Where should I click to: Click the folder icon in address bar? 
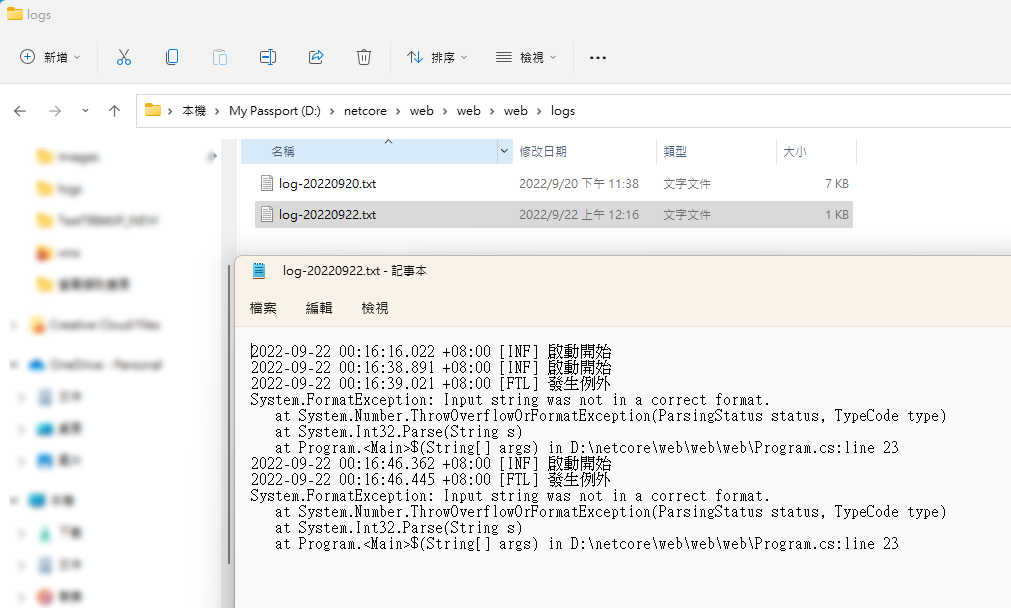(x=153, y=110)
